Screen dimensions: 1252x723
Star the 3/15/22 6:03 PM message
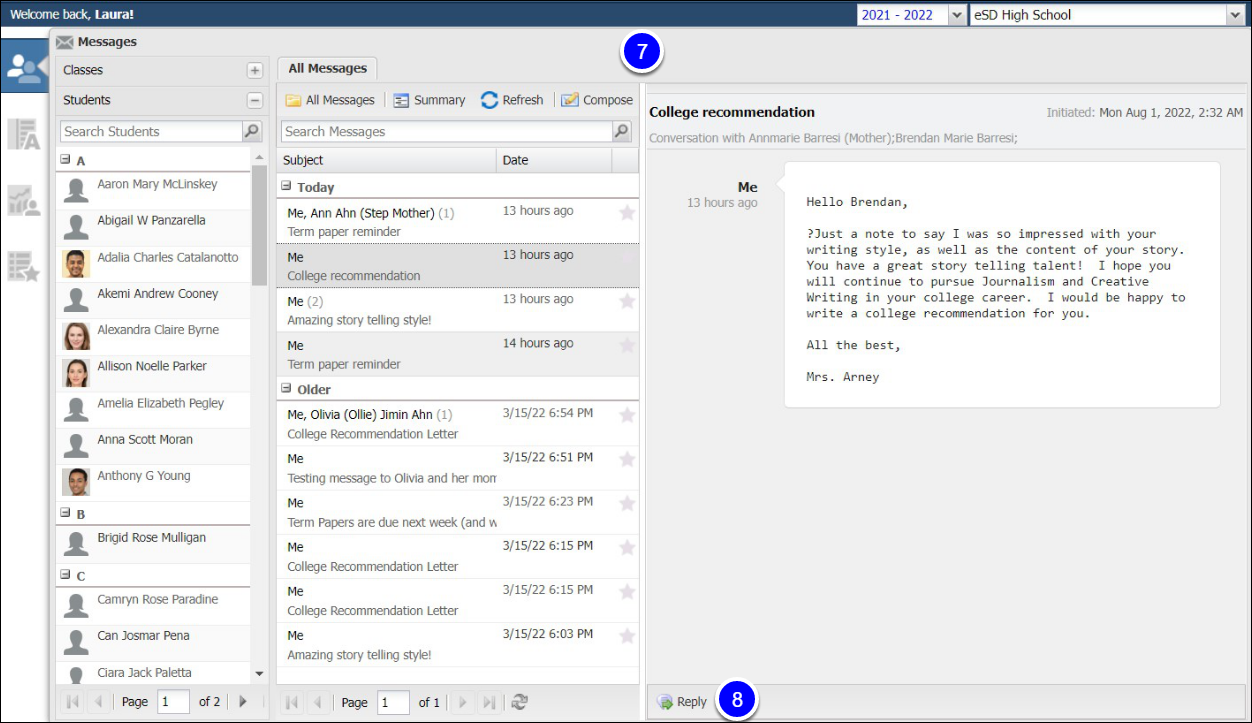point(627,635)
